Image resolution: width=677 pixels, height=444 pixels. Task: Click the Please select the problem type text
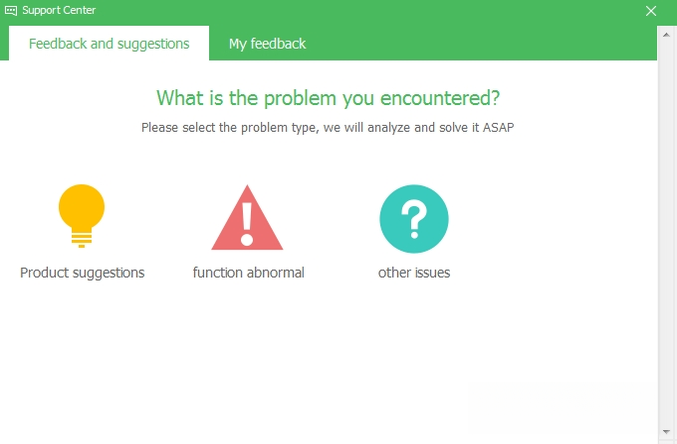[x=328, y=128]
